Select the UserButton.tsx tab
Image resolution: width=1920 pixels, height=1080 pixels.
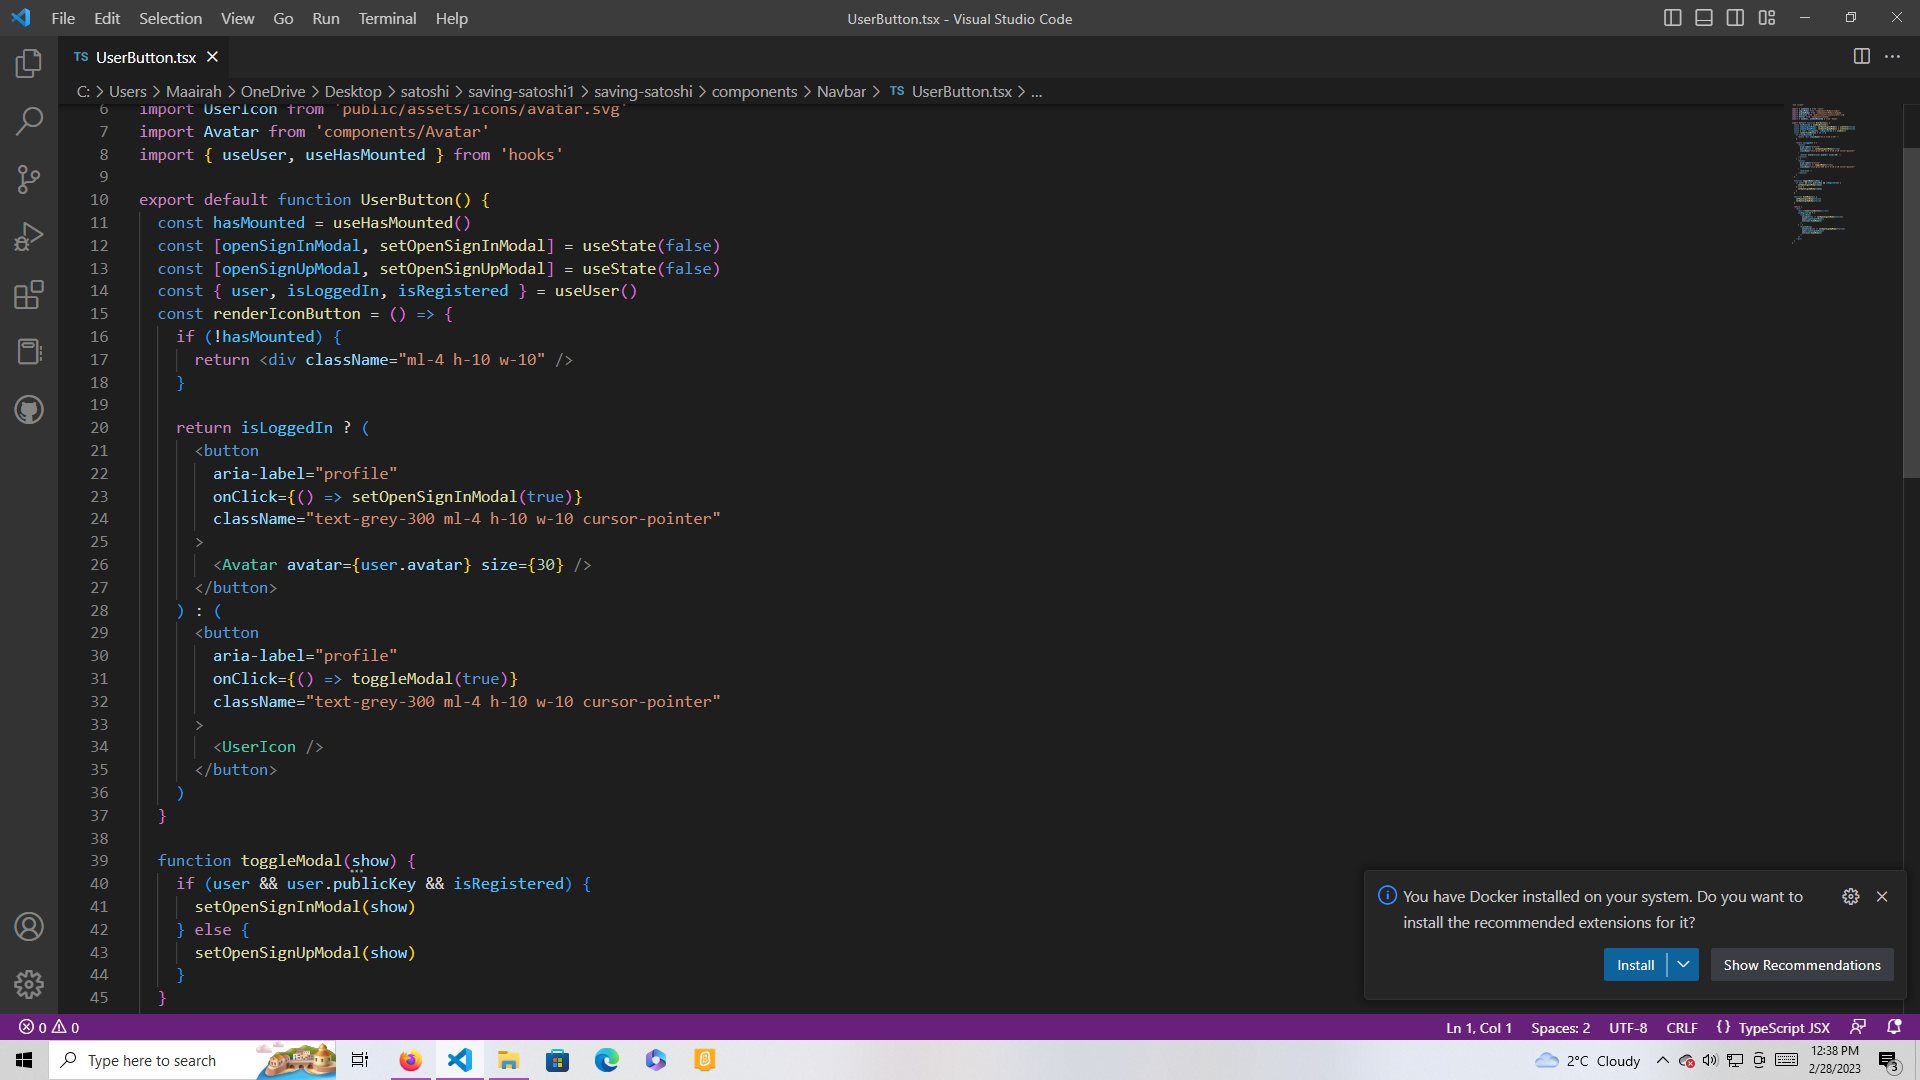coord(146,57)
